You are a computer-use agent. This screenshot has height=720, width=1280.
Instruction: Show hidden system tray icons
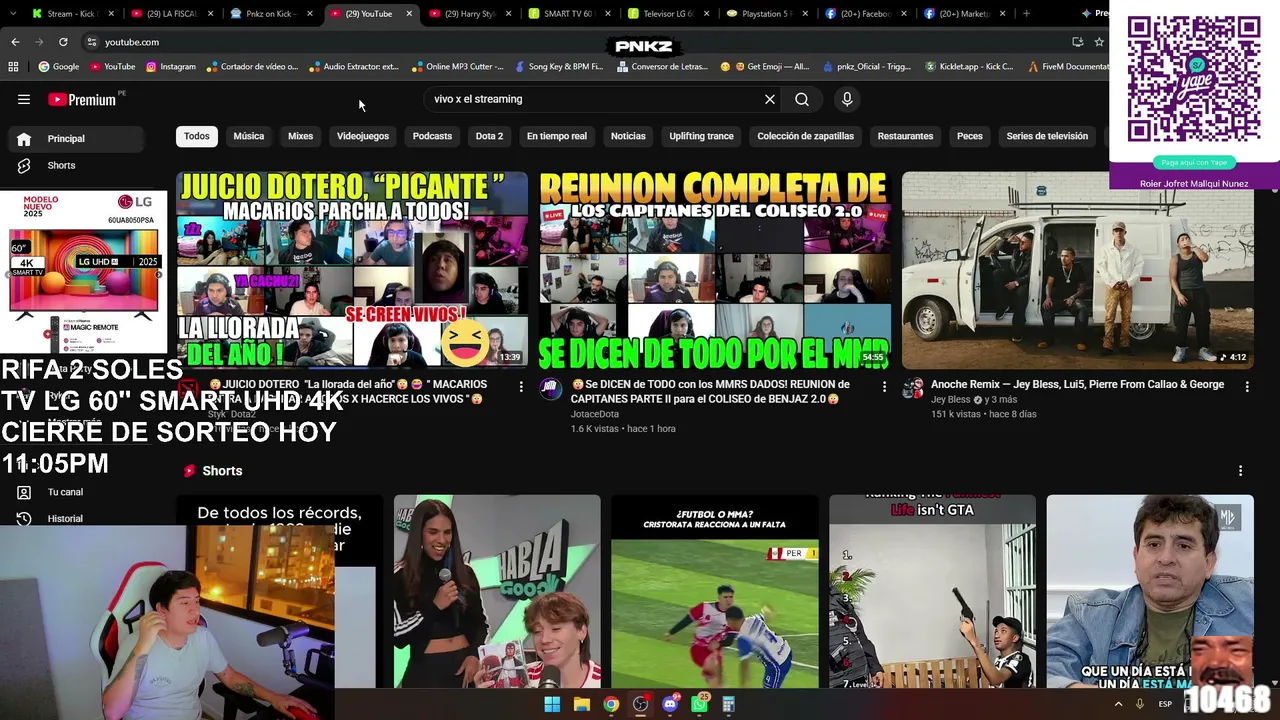pos(1118,704)
